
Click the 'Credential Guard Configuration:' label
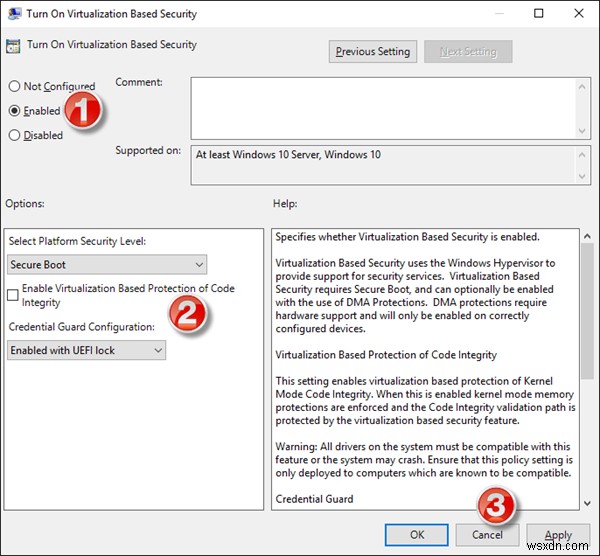82,327
